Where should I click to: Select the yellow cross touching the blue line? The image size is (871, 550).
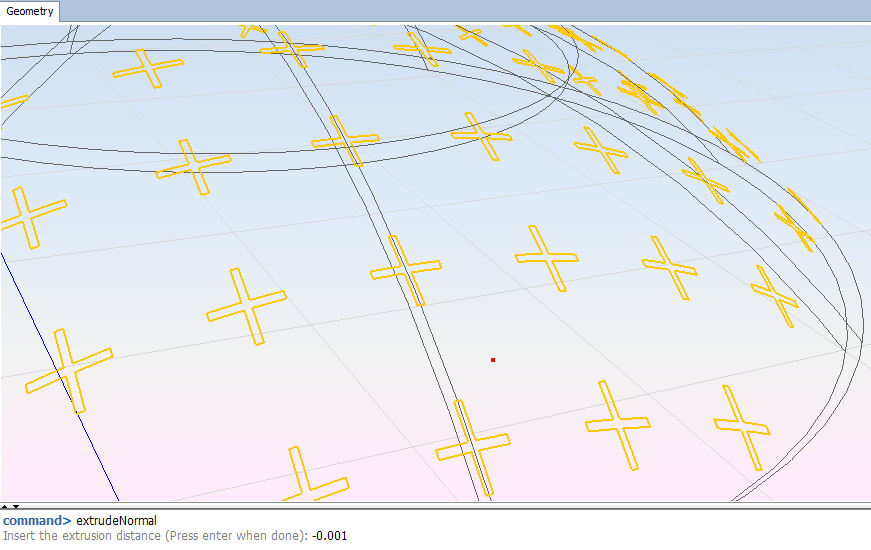pyautogui.click(x=69, y=370)
